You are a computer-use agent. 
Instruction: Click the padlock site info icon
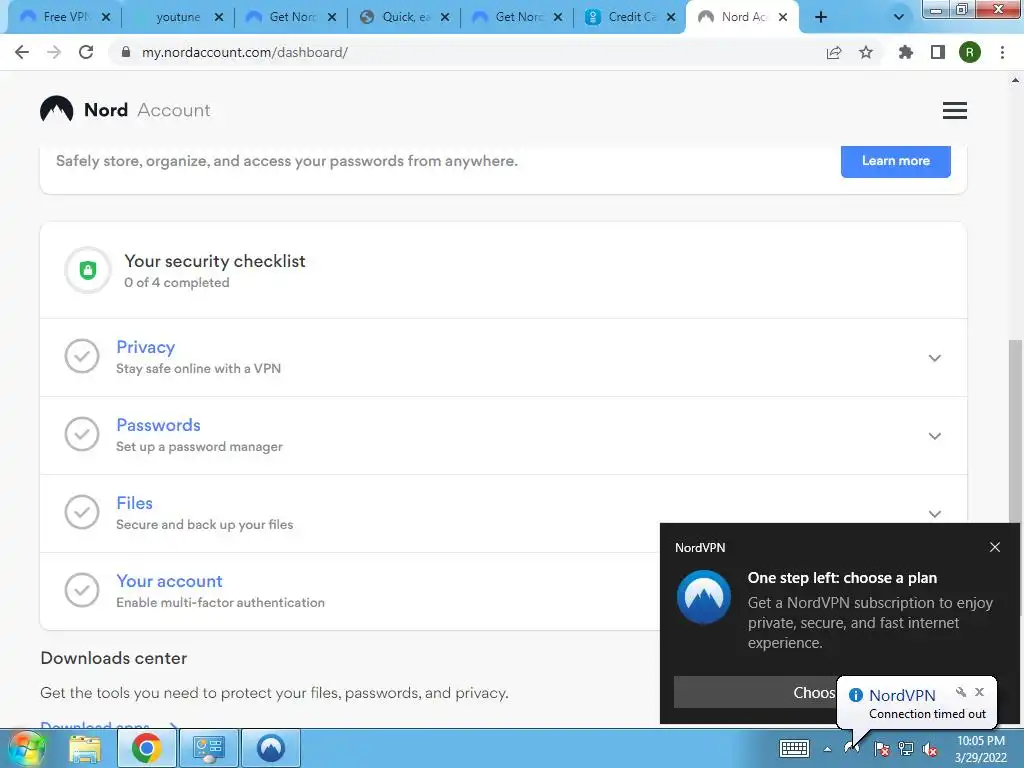(126, 52)
